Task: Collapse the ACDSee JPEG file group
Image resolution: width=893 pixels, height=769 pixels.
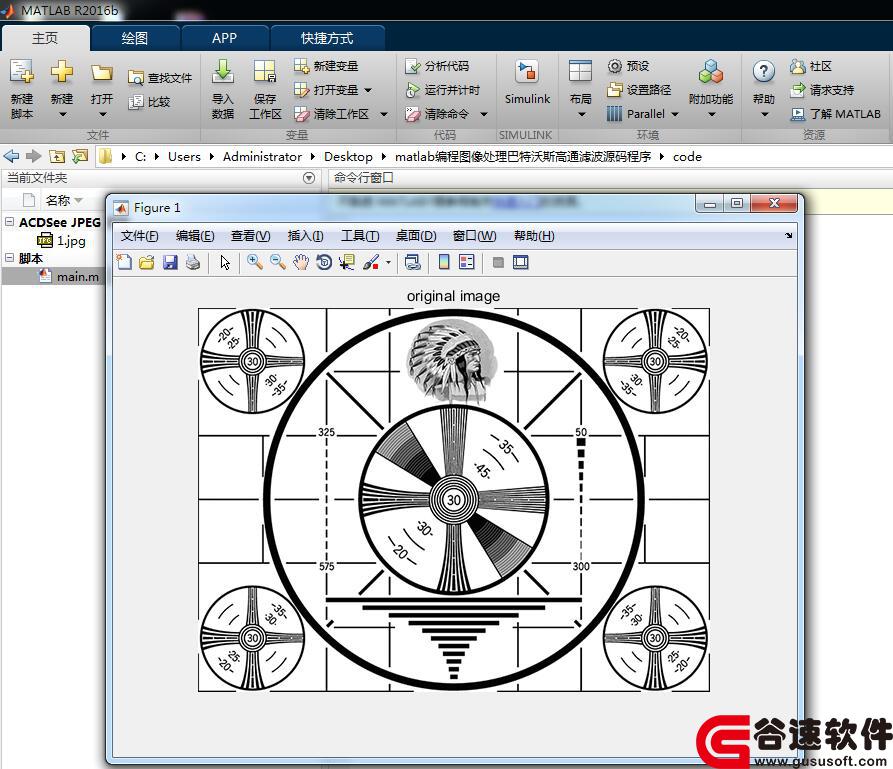Action: click(x=10, y=222)
